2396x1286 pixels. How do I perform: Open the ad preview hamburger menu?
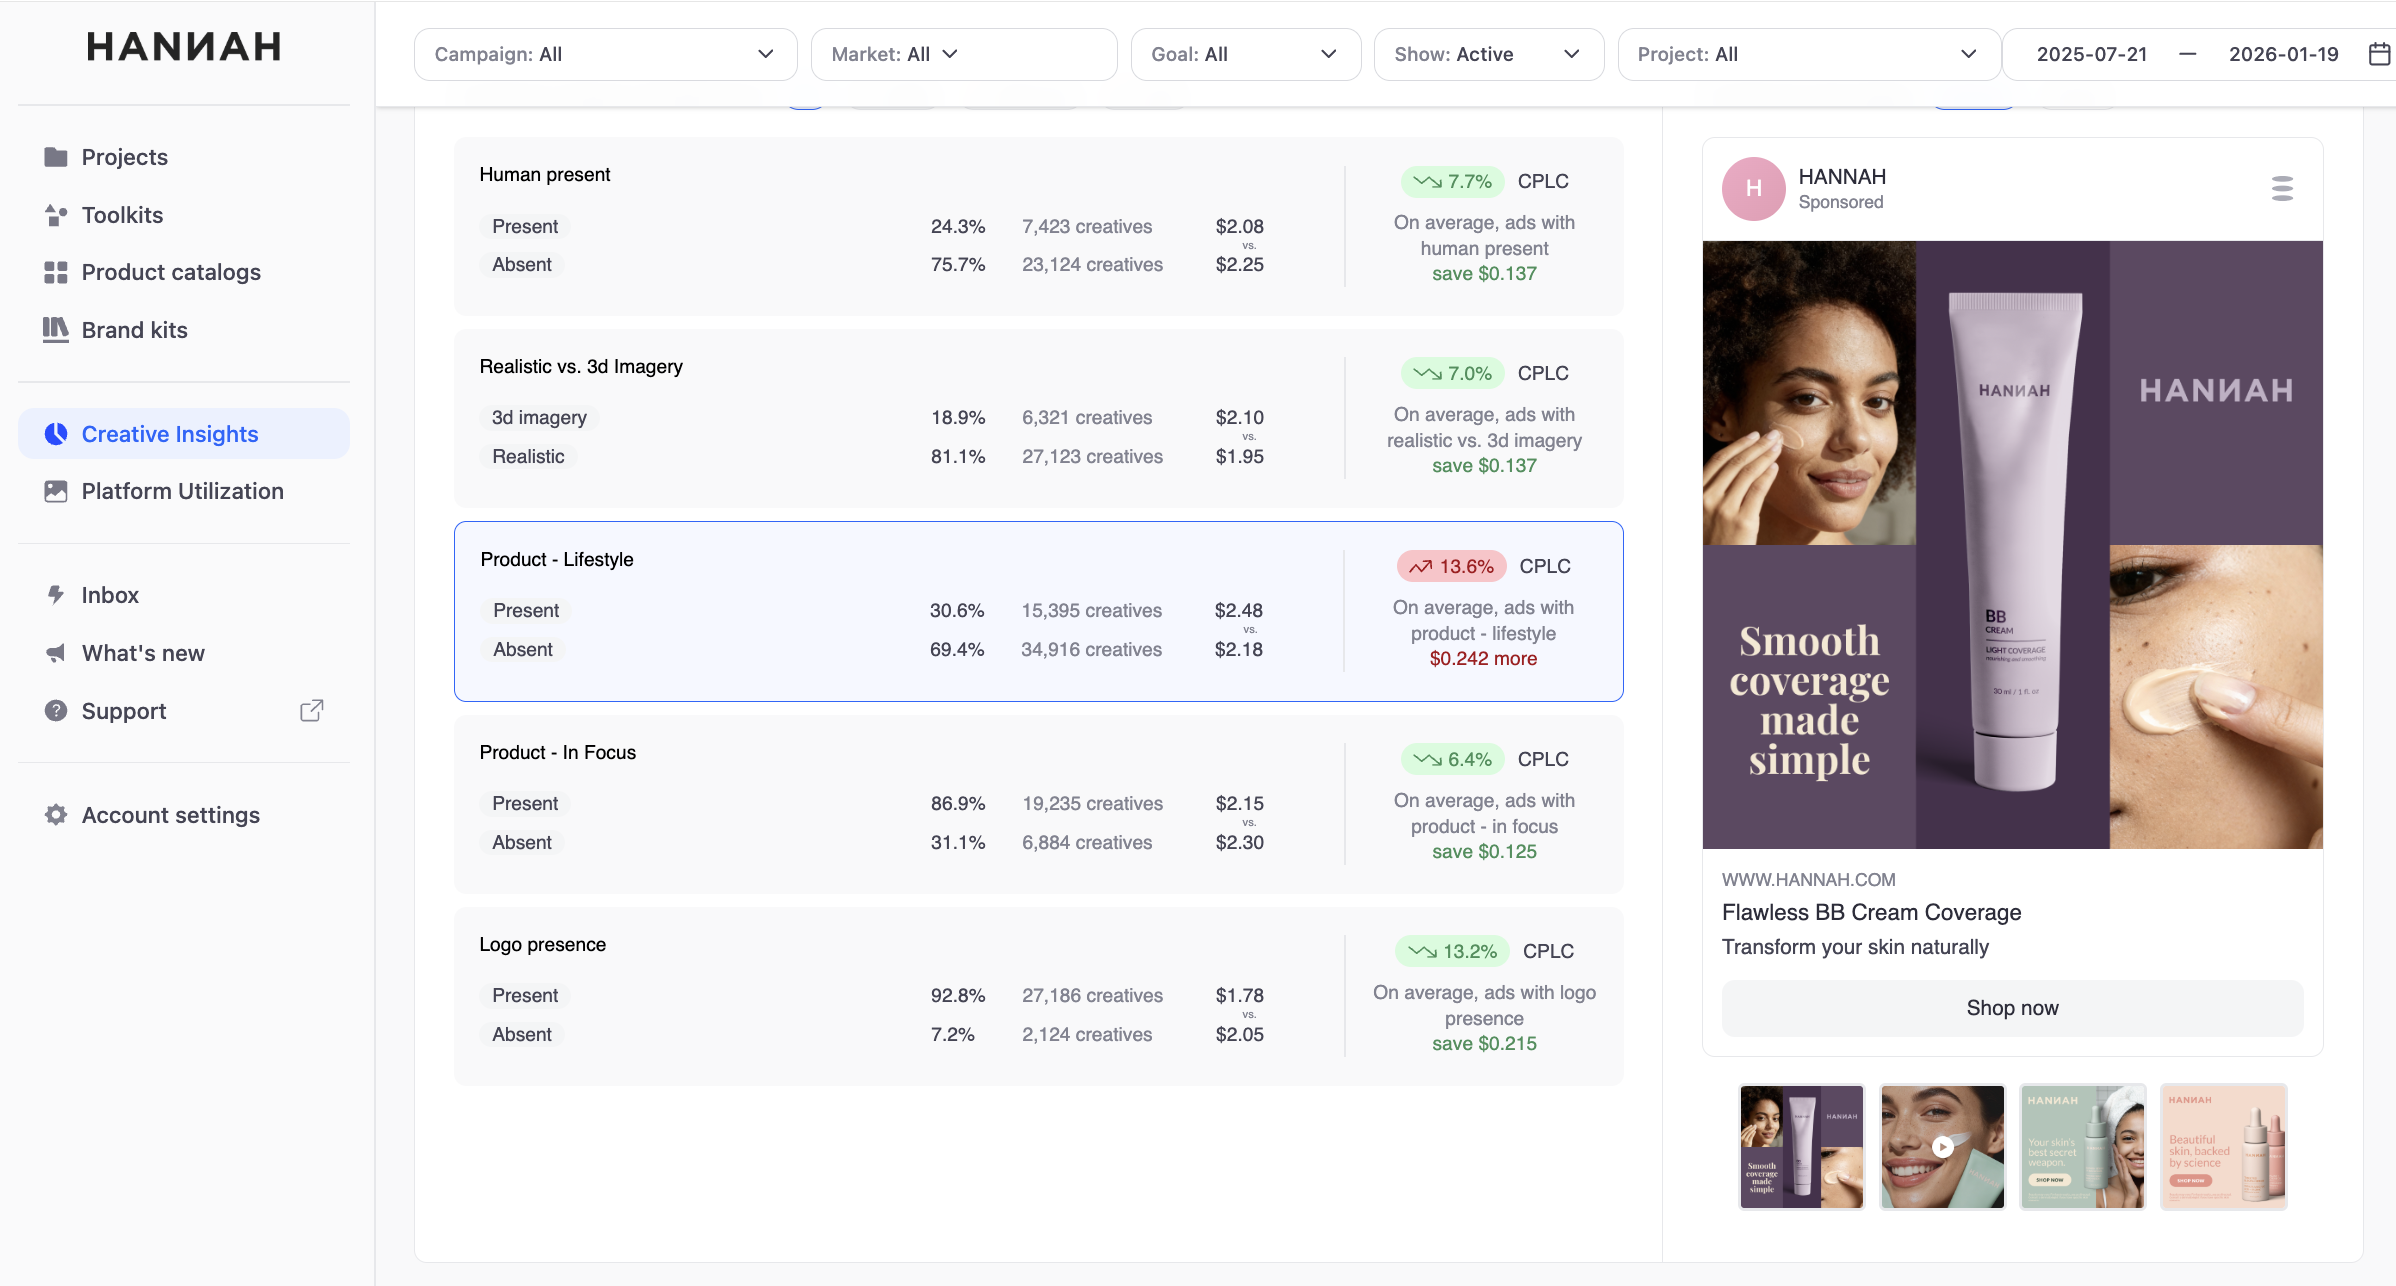2282,188
